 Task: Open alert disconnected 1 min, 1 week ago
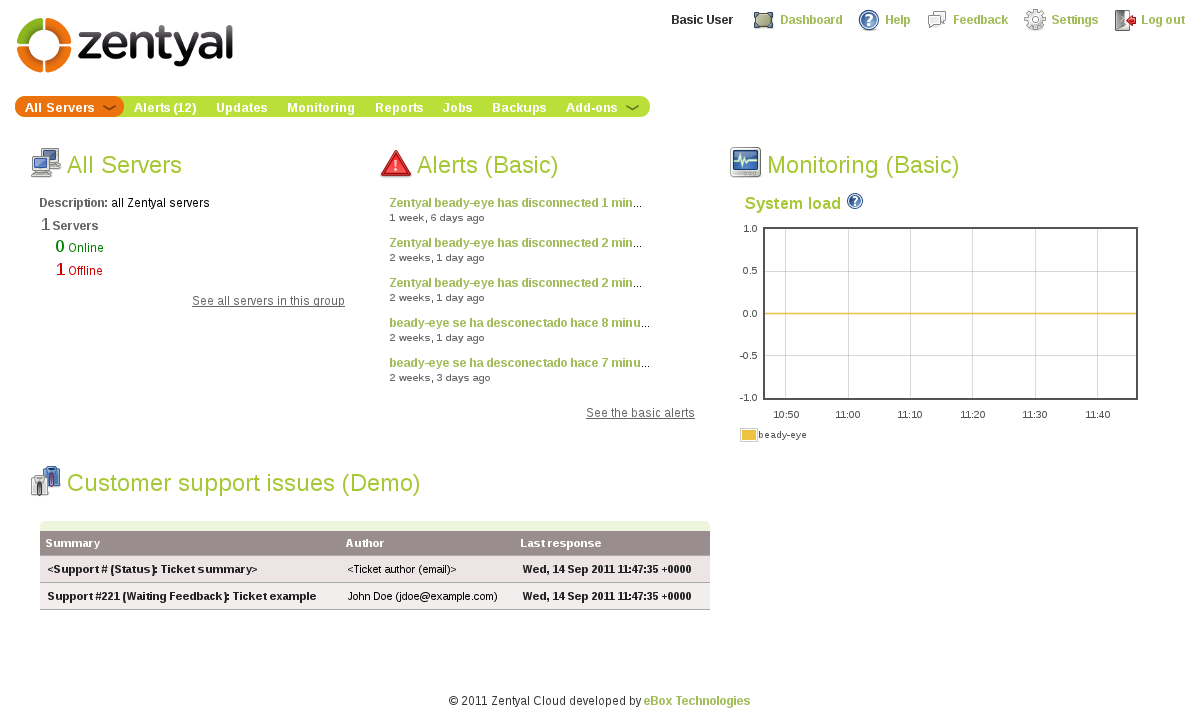coord(515,203)
